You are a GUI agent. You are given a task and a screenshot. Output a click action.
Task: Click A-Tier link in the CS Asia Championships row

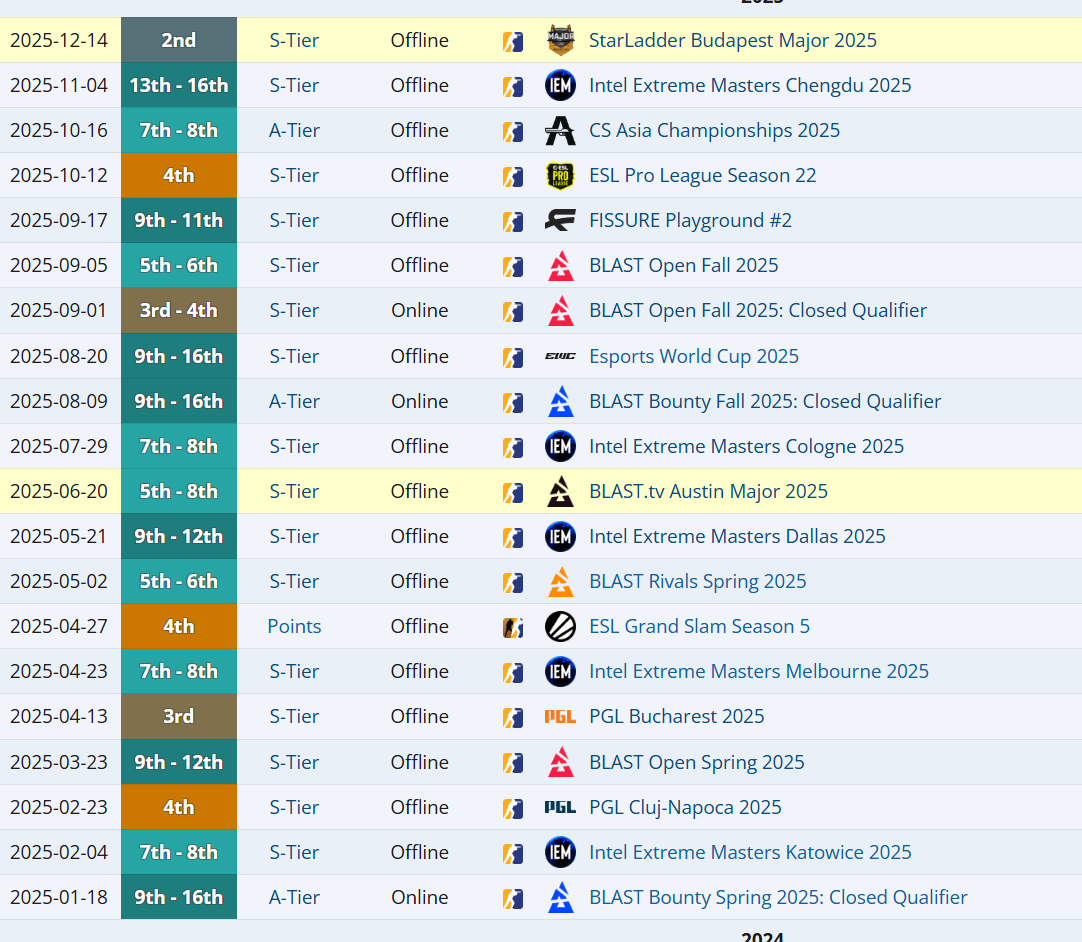[294, 130]
